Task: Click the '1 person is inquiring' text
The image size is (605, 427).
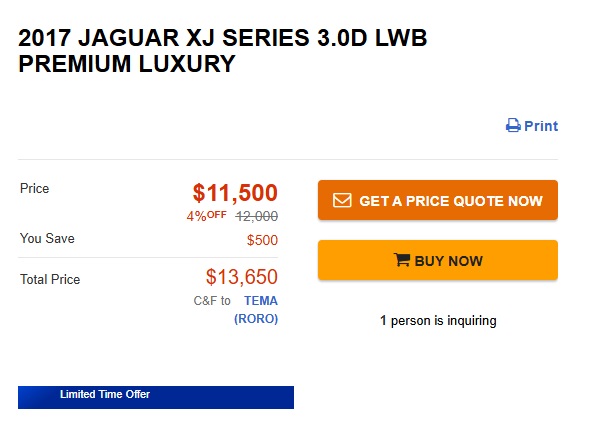Action: pos(438,321)
